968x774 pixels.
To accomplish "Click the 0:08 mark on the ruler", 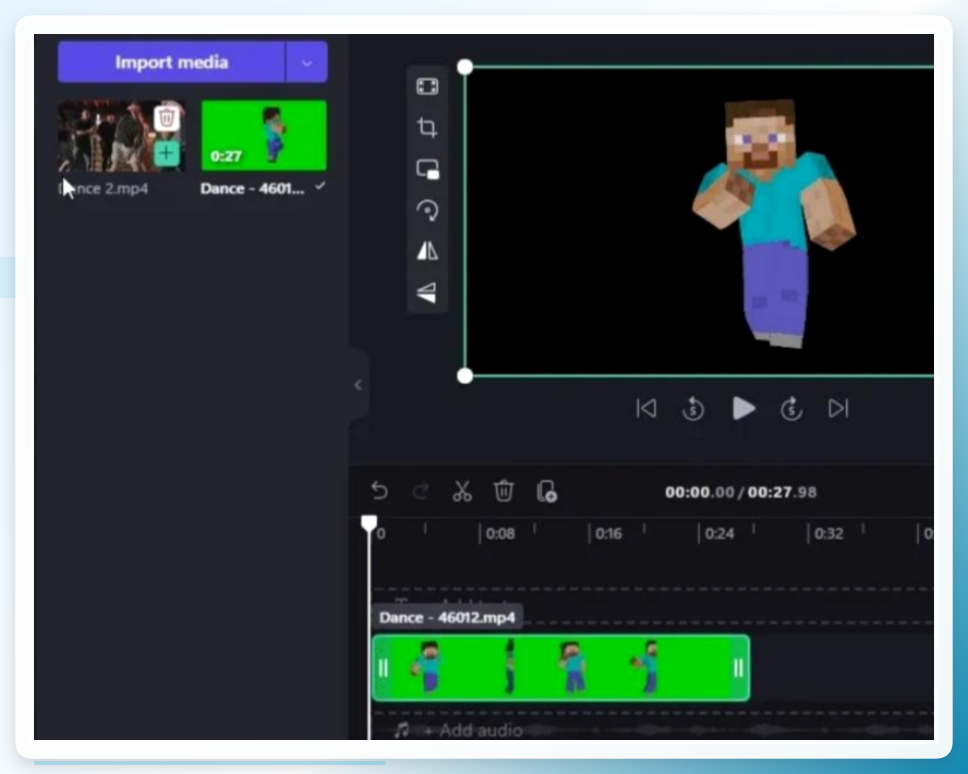I will 499,533.
